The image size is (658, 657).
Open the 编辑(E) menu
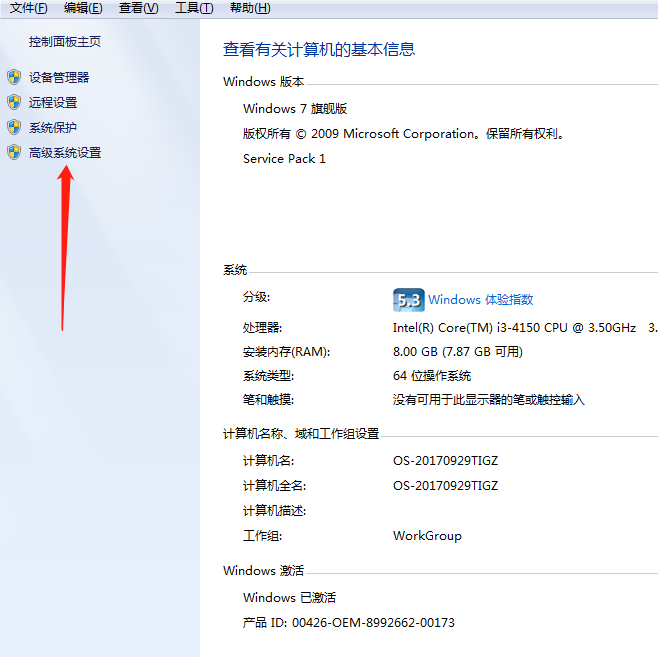[83, 8]
